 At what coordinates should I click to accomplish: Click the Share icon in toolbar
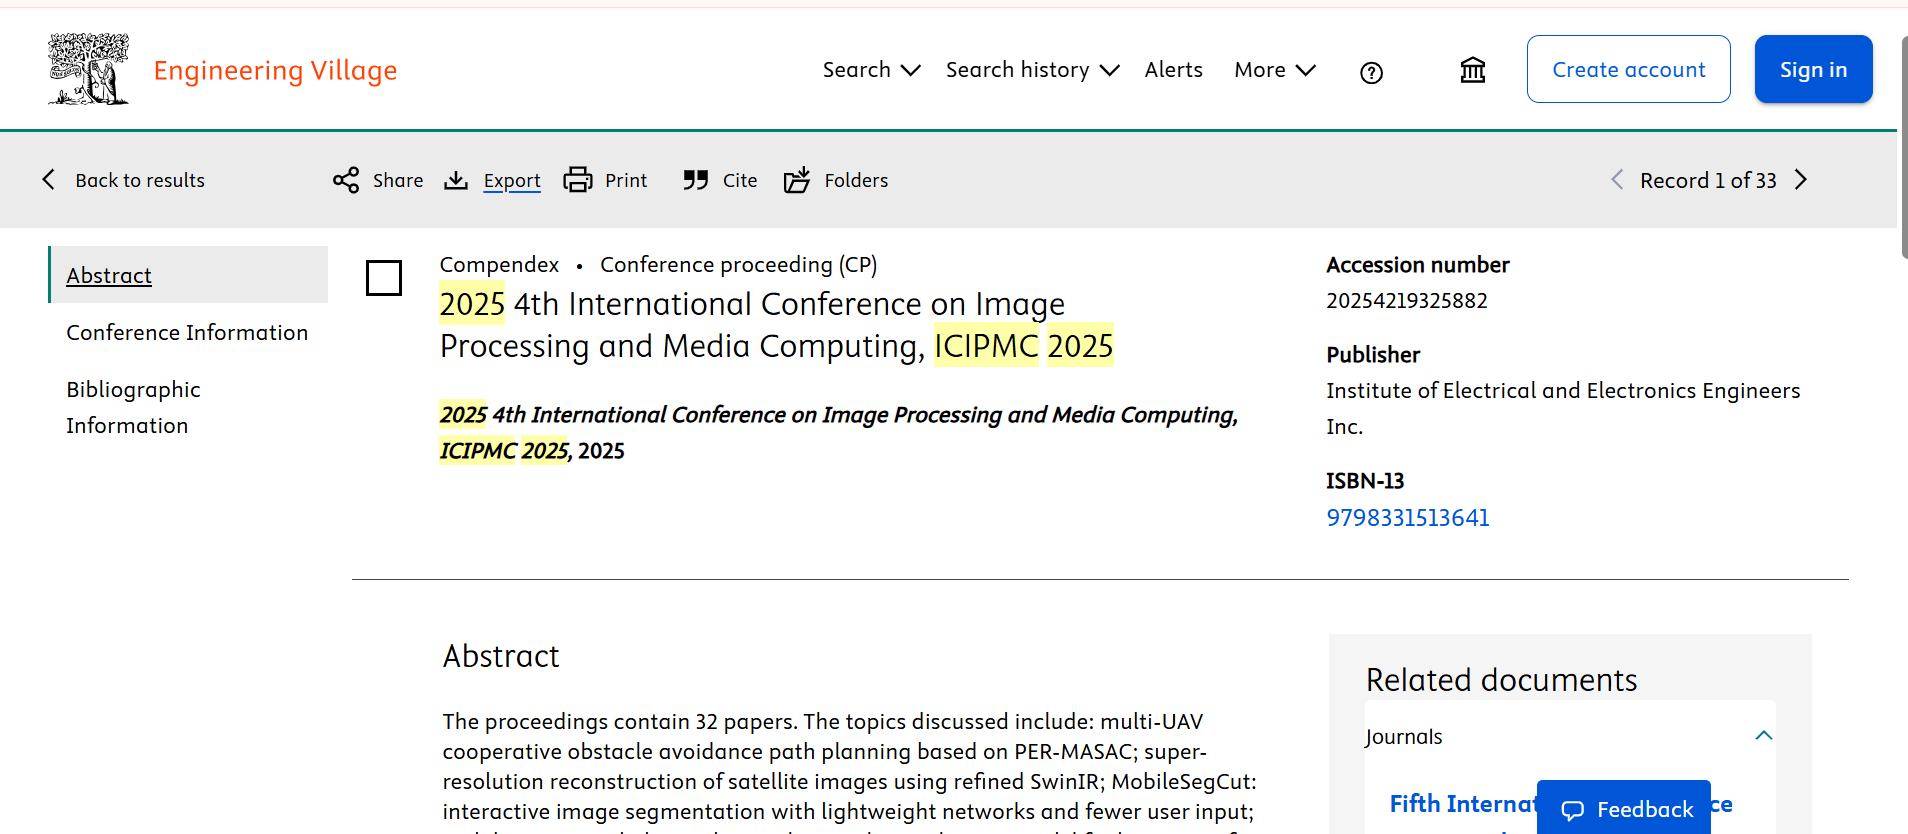point(346,180)
